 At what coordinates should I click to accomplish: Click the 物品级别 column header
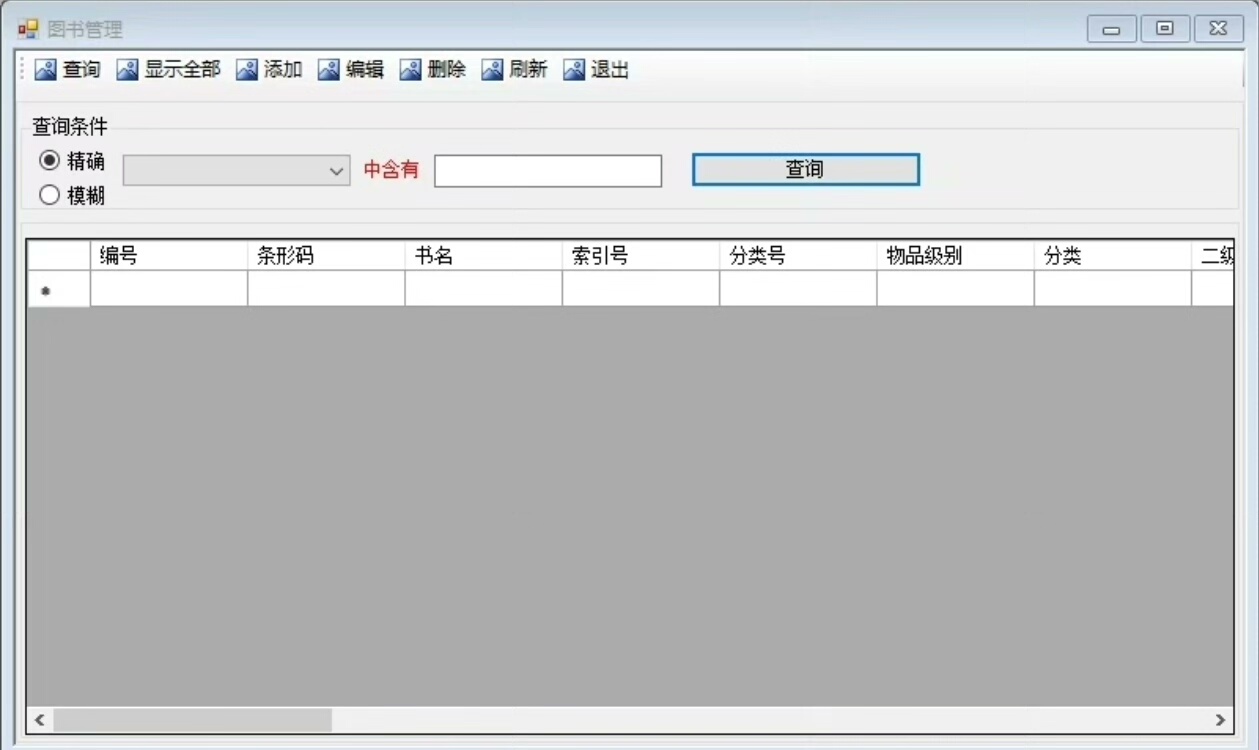click(956, 256)
